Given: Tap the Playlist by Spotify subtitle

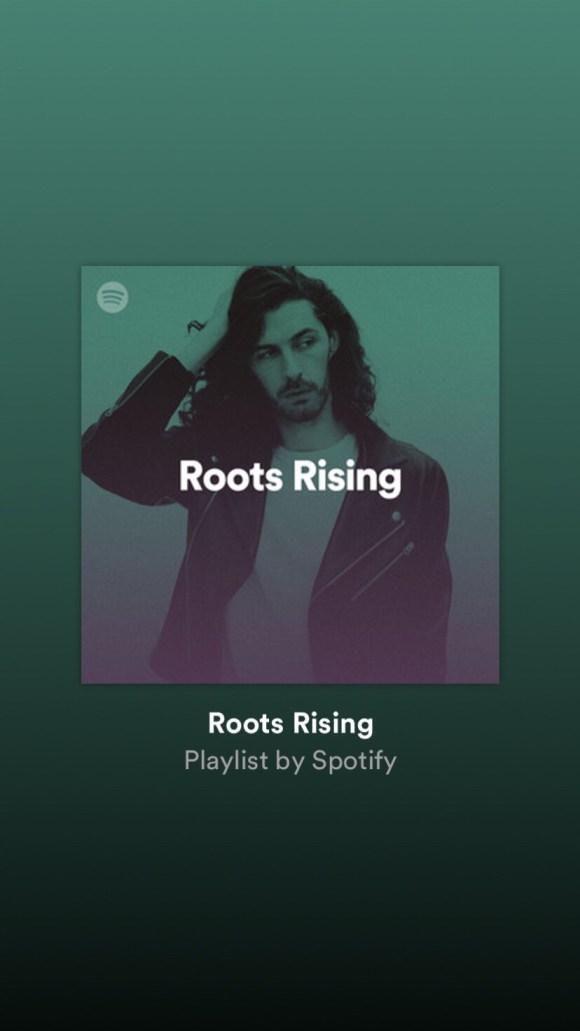Looking at the screenshot, I should click(x=290, y=761).
